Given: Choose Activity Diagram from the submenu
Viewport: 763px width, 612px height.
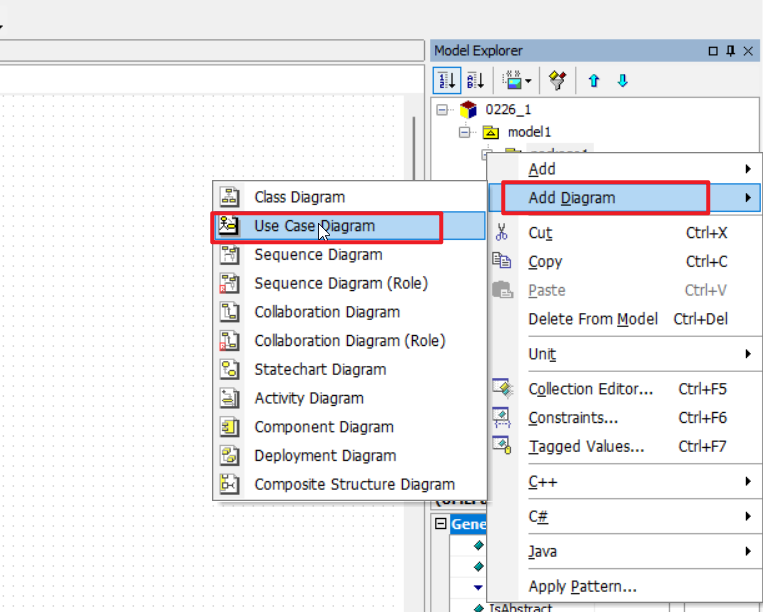Looking at the screenshot, I should [x=349, y=398].
